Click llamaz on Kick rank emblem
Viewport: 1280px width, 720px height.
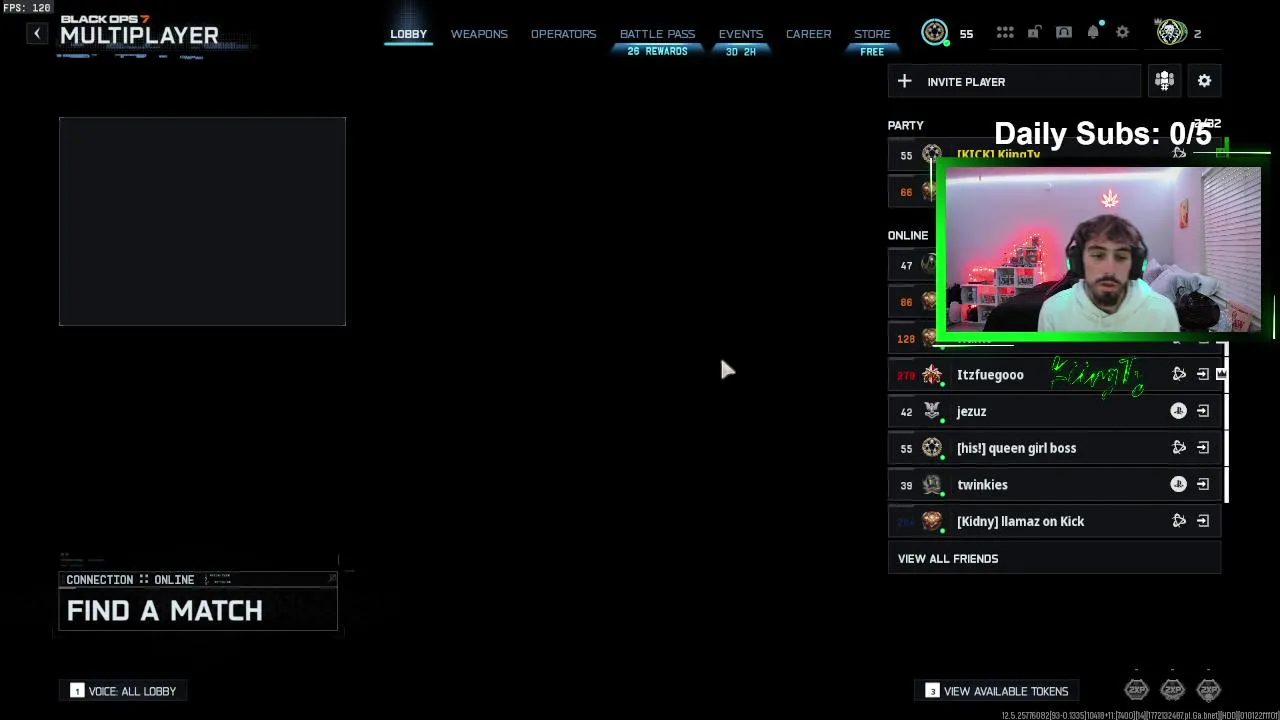click(932, 521)
